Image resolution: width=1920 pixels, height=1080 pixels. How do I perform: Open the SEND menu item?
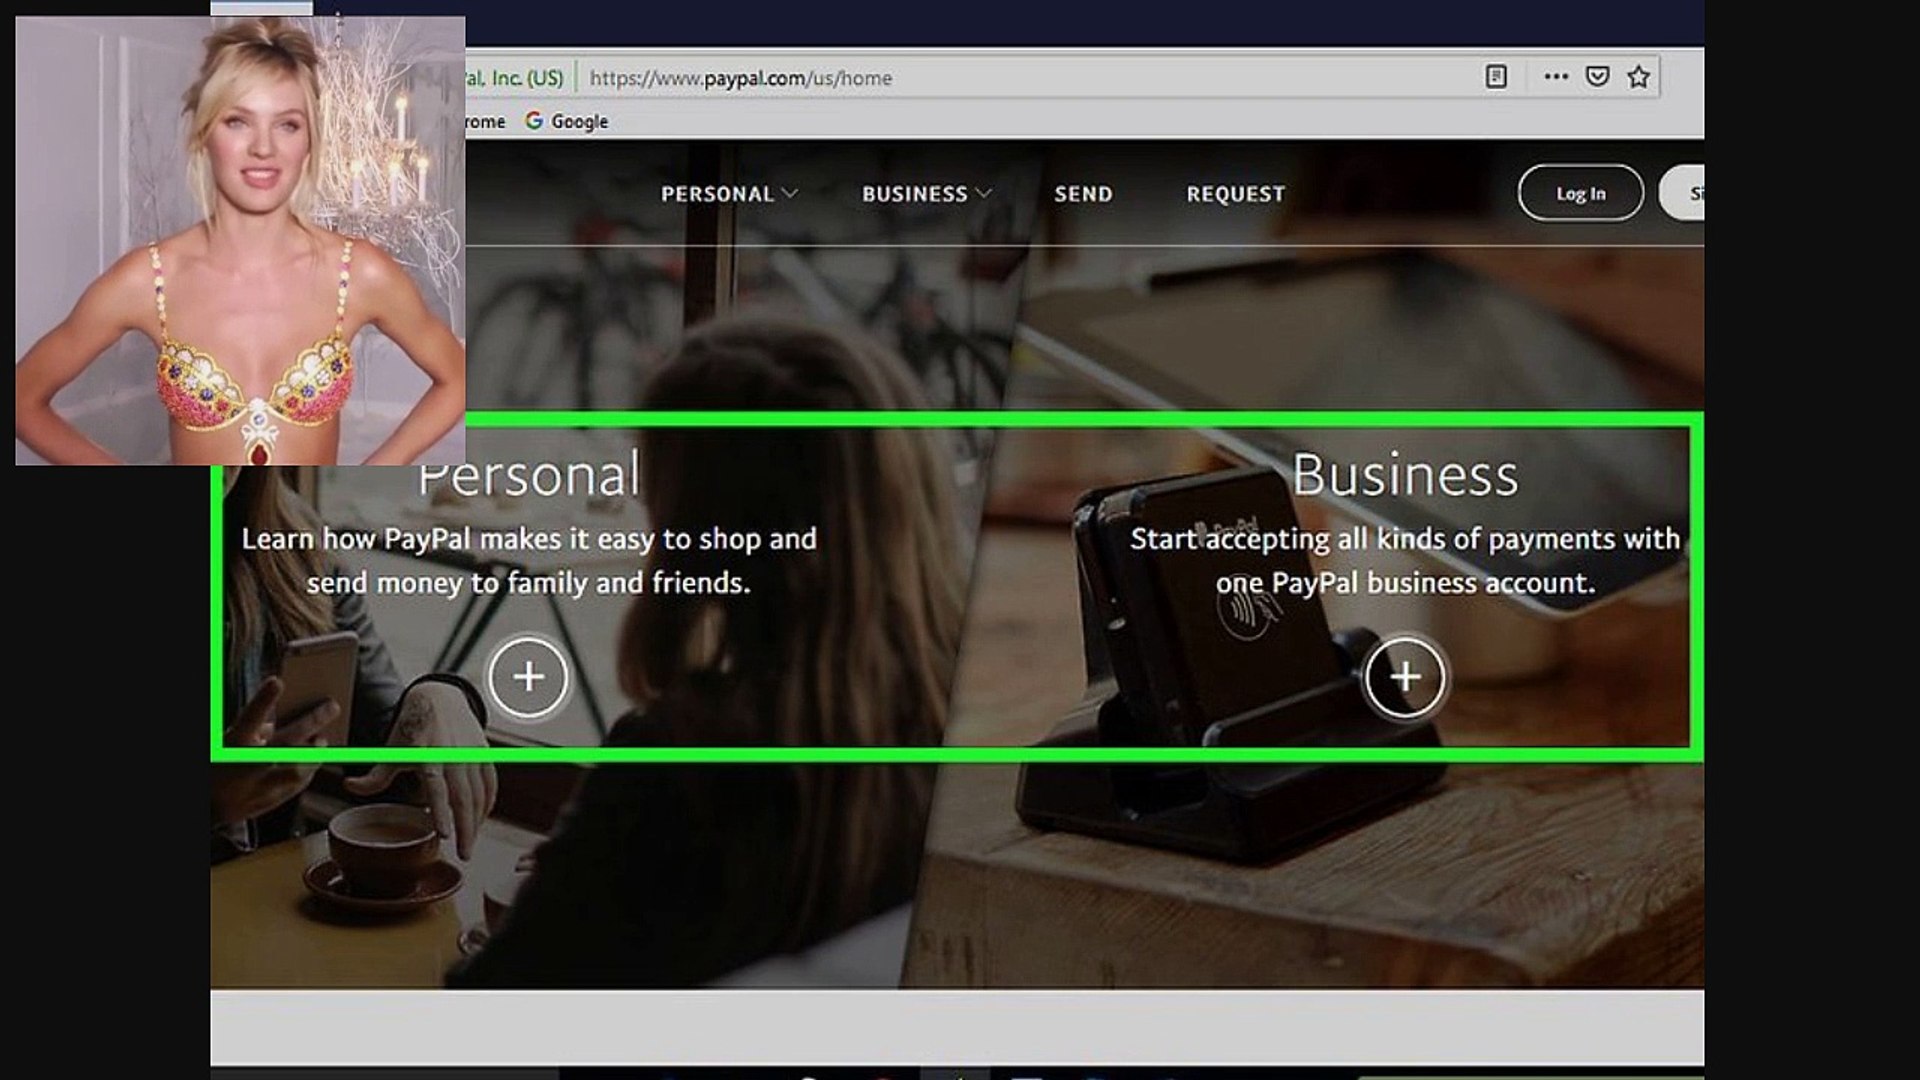[x=1083, y=194]
